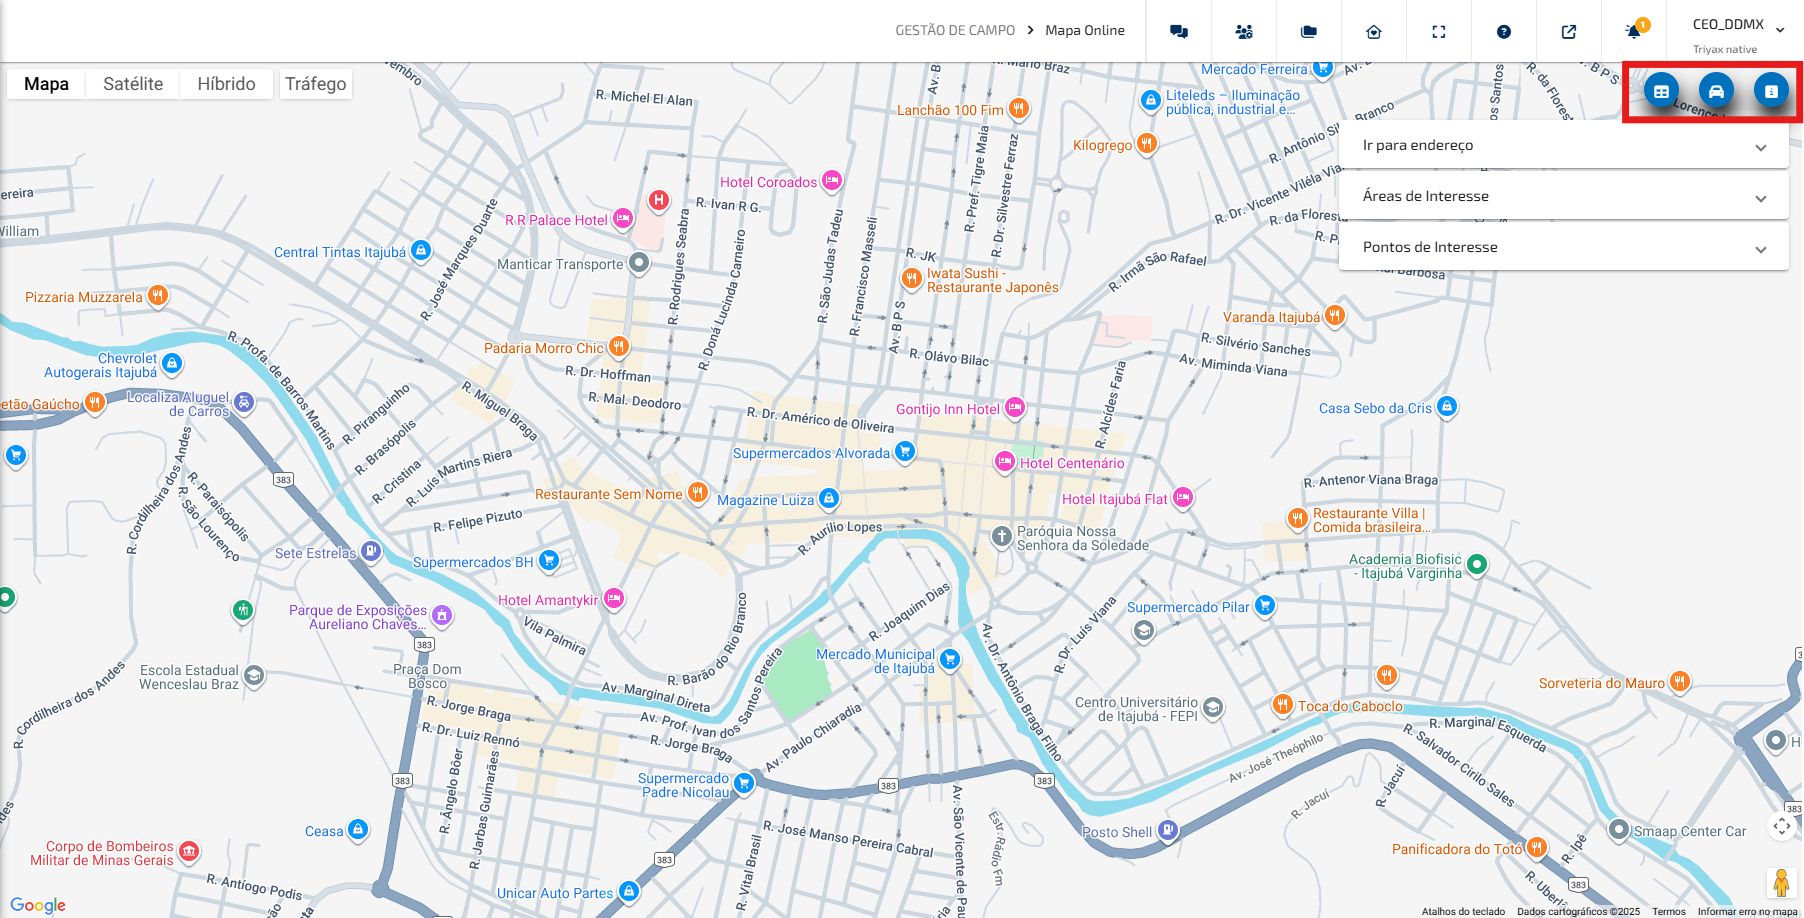Image resolution: width=1804 pixels, height=918 pixels.
Task: Click Sorveteria do Mauro marker
Action: pyautogui.click(x=1680, y=682)
